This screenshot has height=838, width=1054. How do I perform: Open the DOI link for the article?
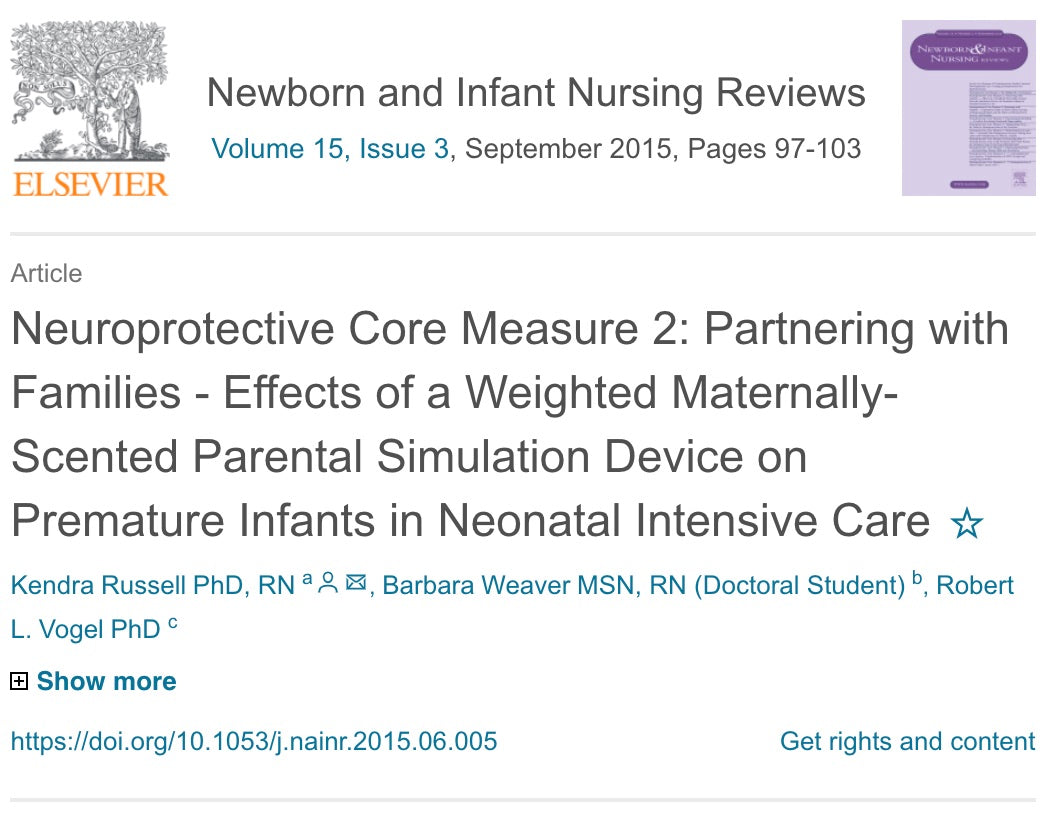point(253,742)
